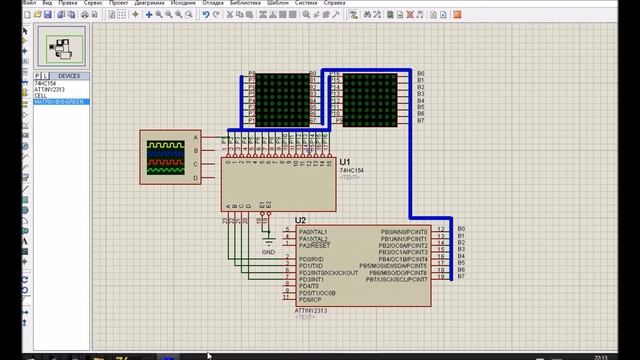Screen dimensions: 640x360
Task: Click the binoculars search-and-tag icon
Action: (367, 15)
